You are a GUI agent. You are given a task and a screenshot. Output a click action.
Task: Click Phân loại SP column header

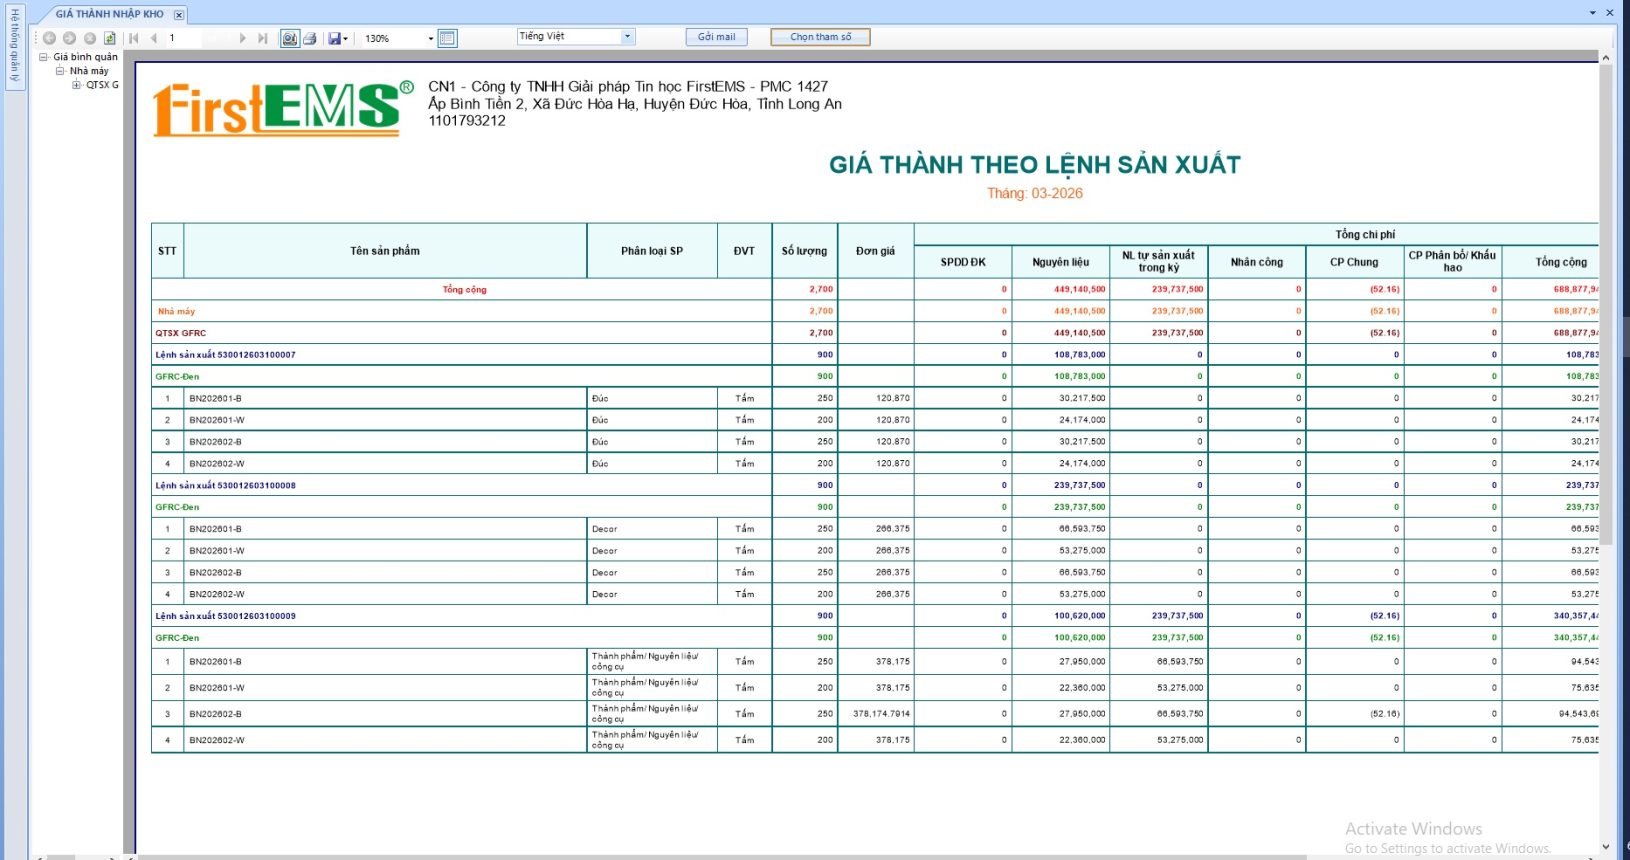coord(652,251)
